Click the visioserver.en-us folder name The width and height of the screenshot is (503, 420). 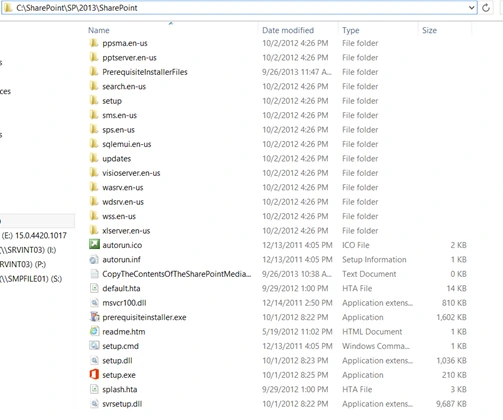pos(131,173)
